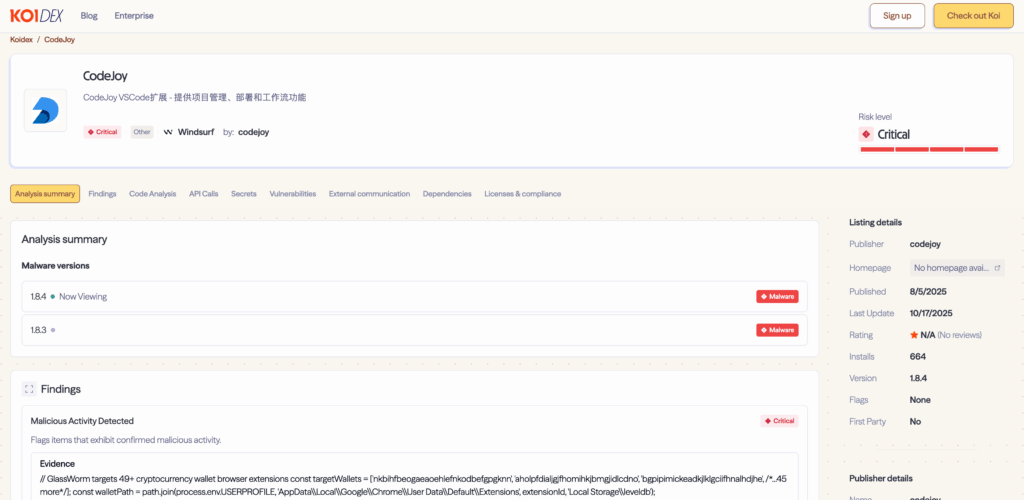Screen dimensions: 1024x500
Task: Open the Code Analysis tab
Action: (x=152, y=194)
